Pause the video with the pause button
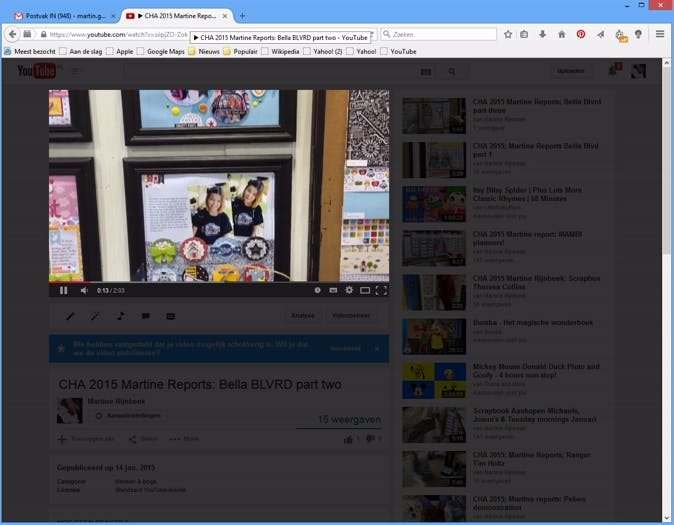This screenshot has height=525, width=674. tap(64, 290)
